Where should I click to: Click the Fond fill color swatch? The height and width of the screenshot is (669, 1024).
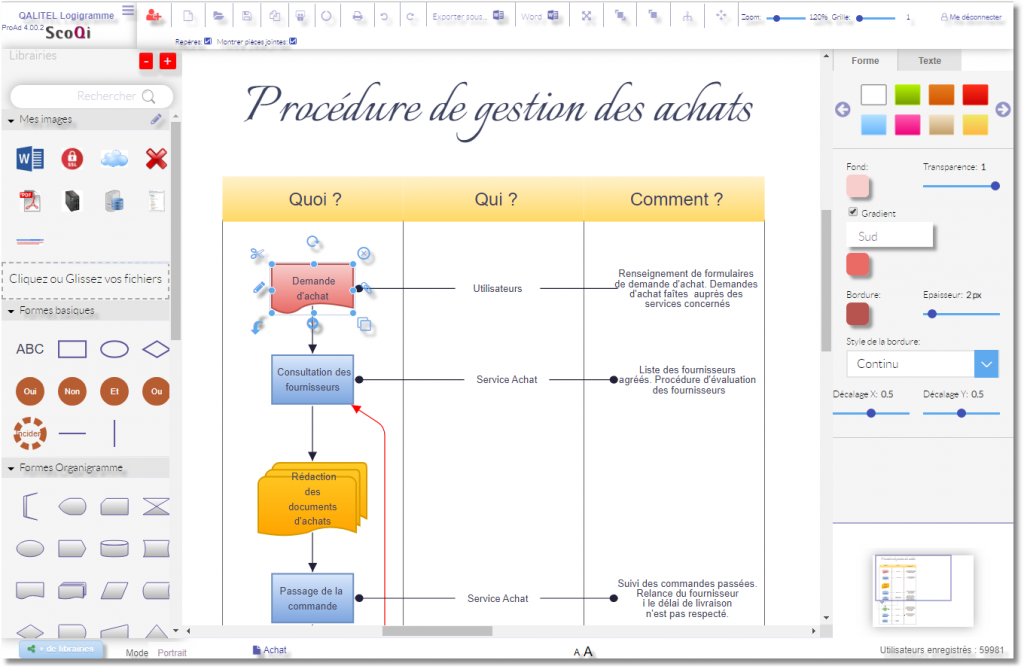pos(857,186)
